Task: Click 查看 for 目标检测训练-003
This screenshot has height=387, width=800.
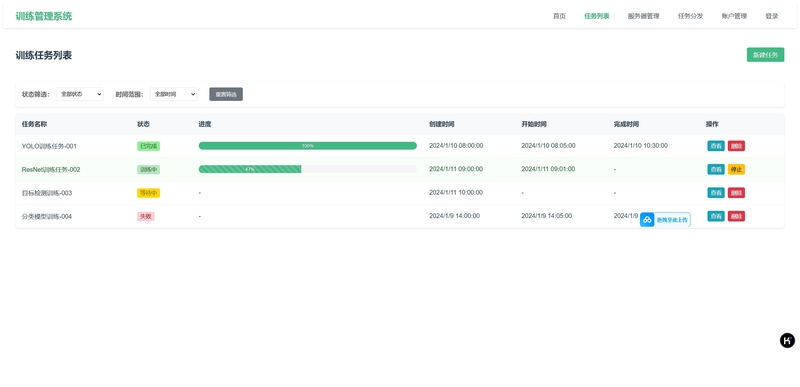Action: (x=716, y=193)
